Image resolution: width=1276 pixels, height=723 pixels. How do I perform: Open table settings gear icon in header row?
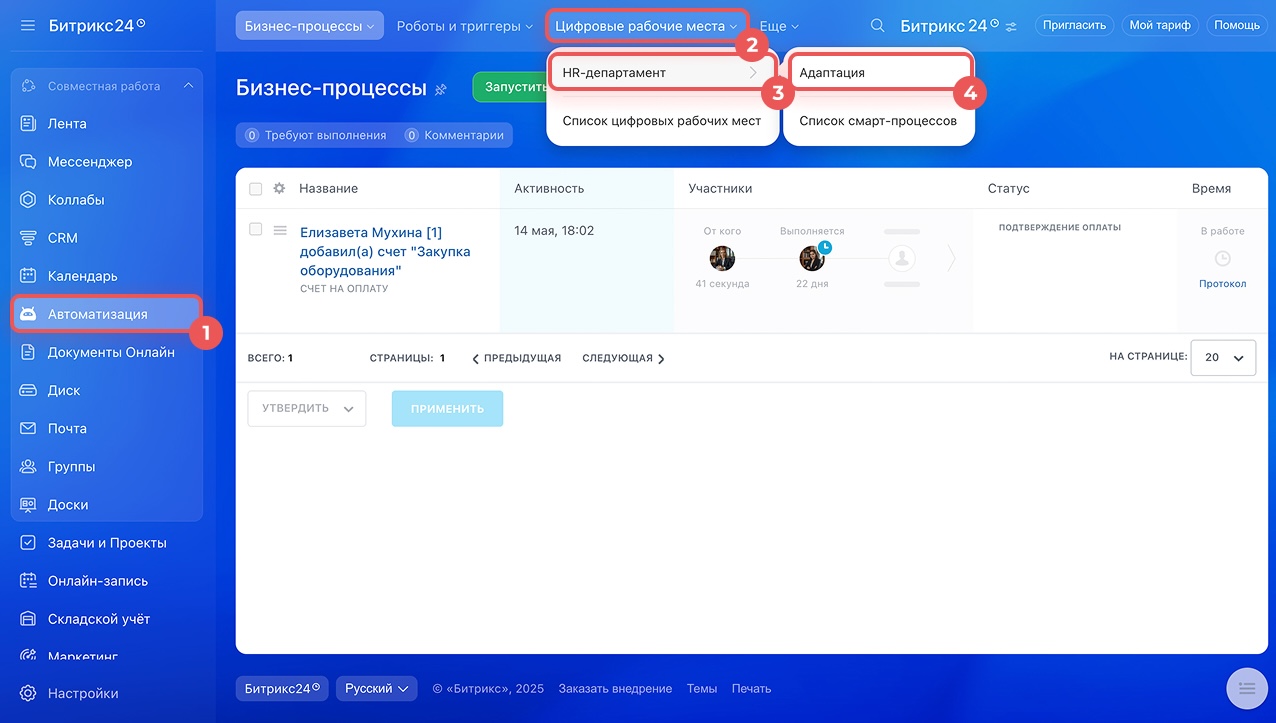[279, 188]
